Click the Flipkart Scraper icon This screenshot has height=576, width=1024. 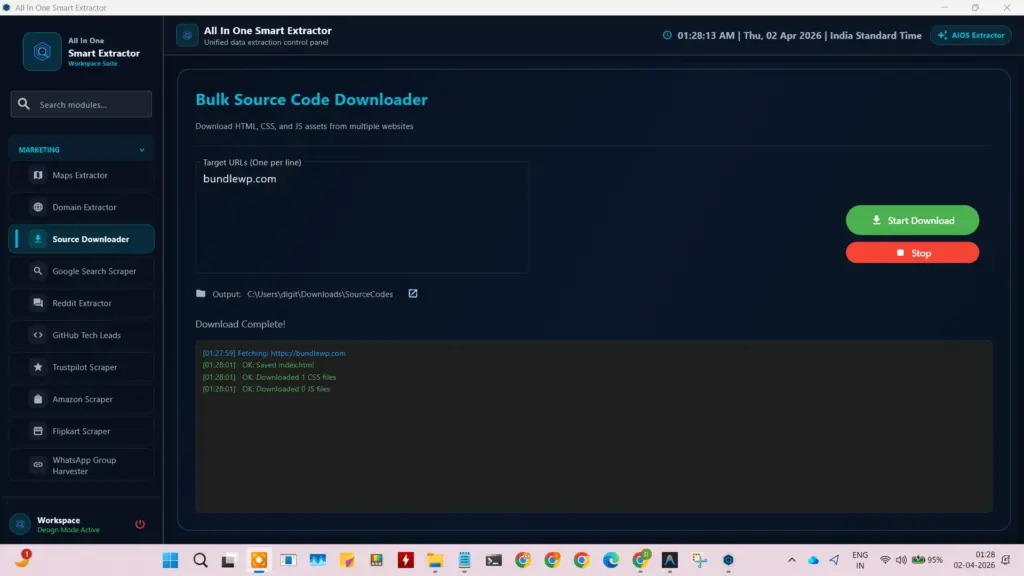[38, 431]
